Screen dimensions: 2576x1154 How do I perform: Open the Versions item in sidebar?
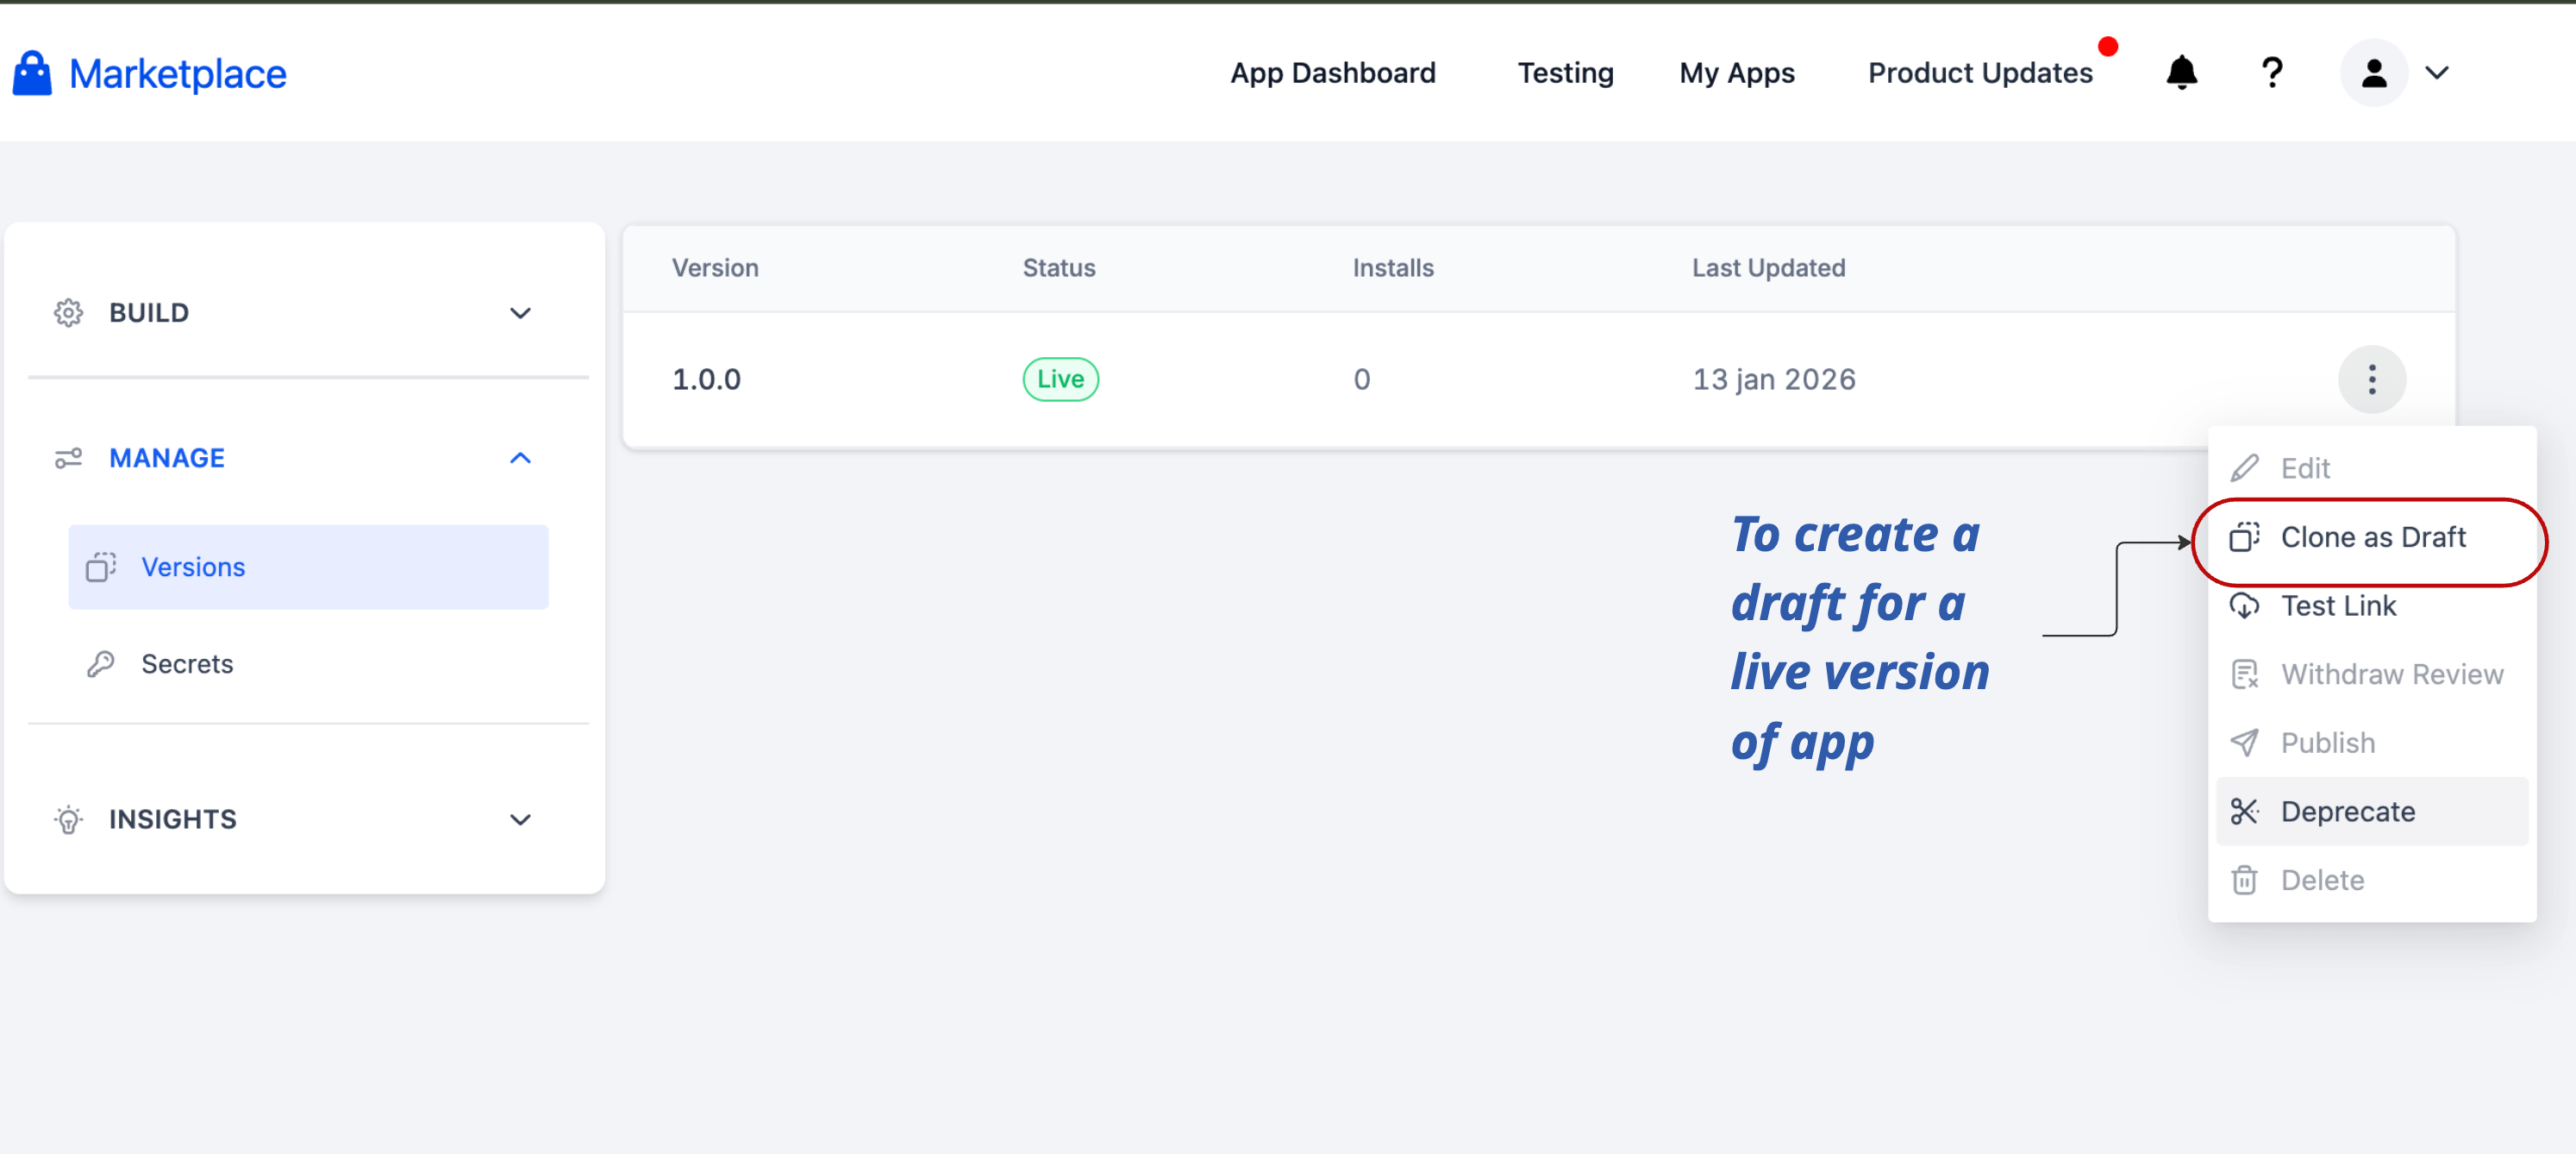pos(193,567)
